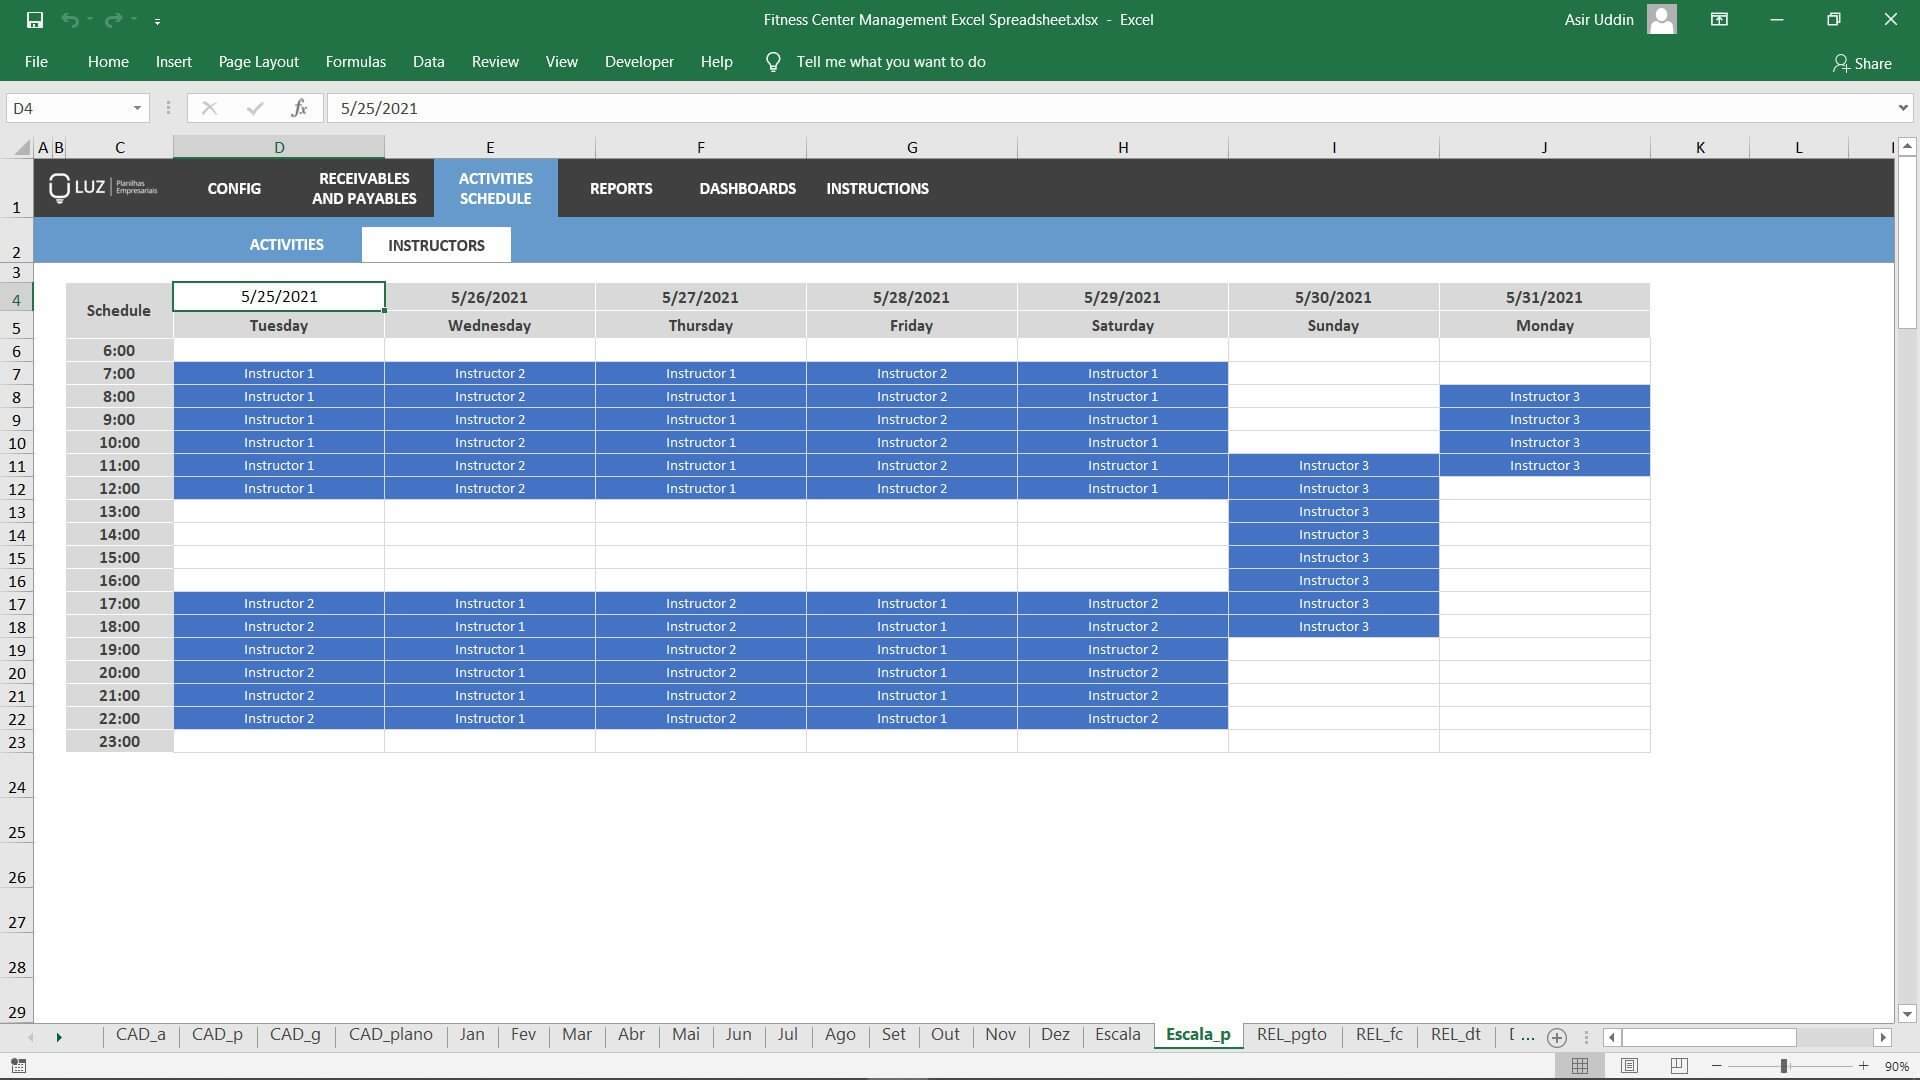
Task: Open the Formulas ribbon tab
Action: click(x=355, y=62)
